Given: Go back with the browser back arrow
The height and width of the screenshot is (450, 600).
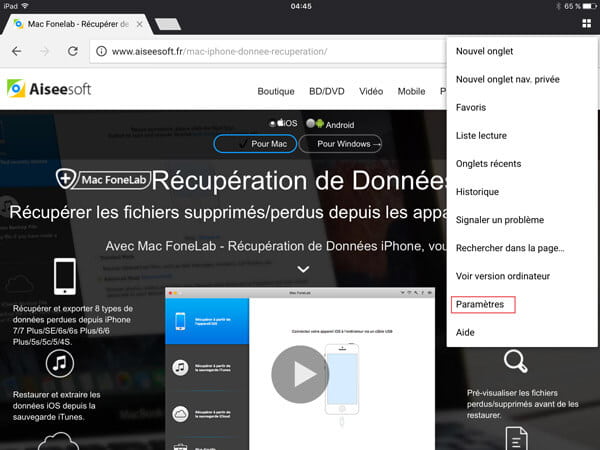Looking at the screenshot, I should [16, 51].
